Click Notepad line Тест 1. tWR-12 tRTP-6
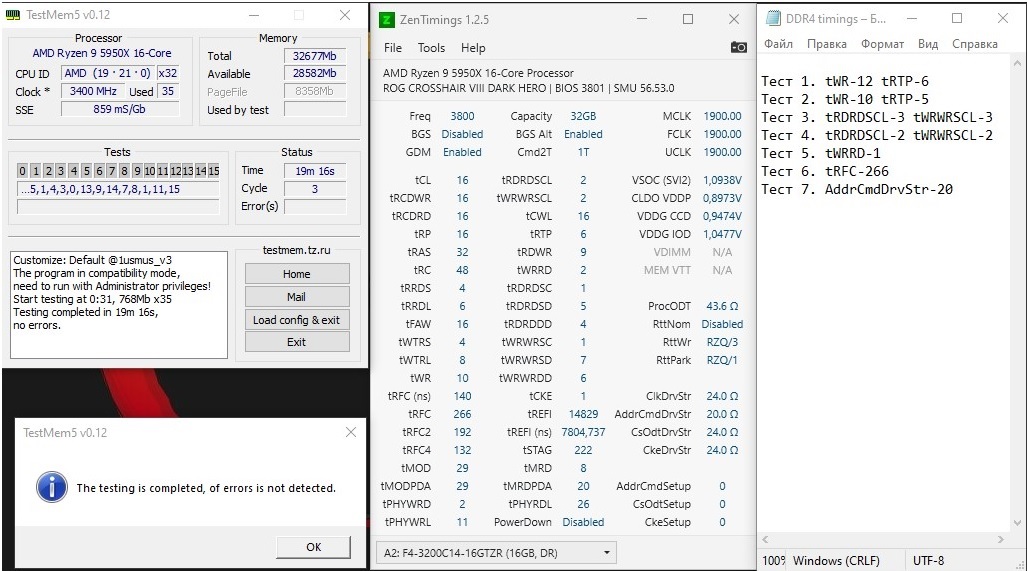 click(x=845, y=81)
